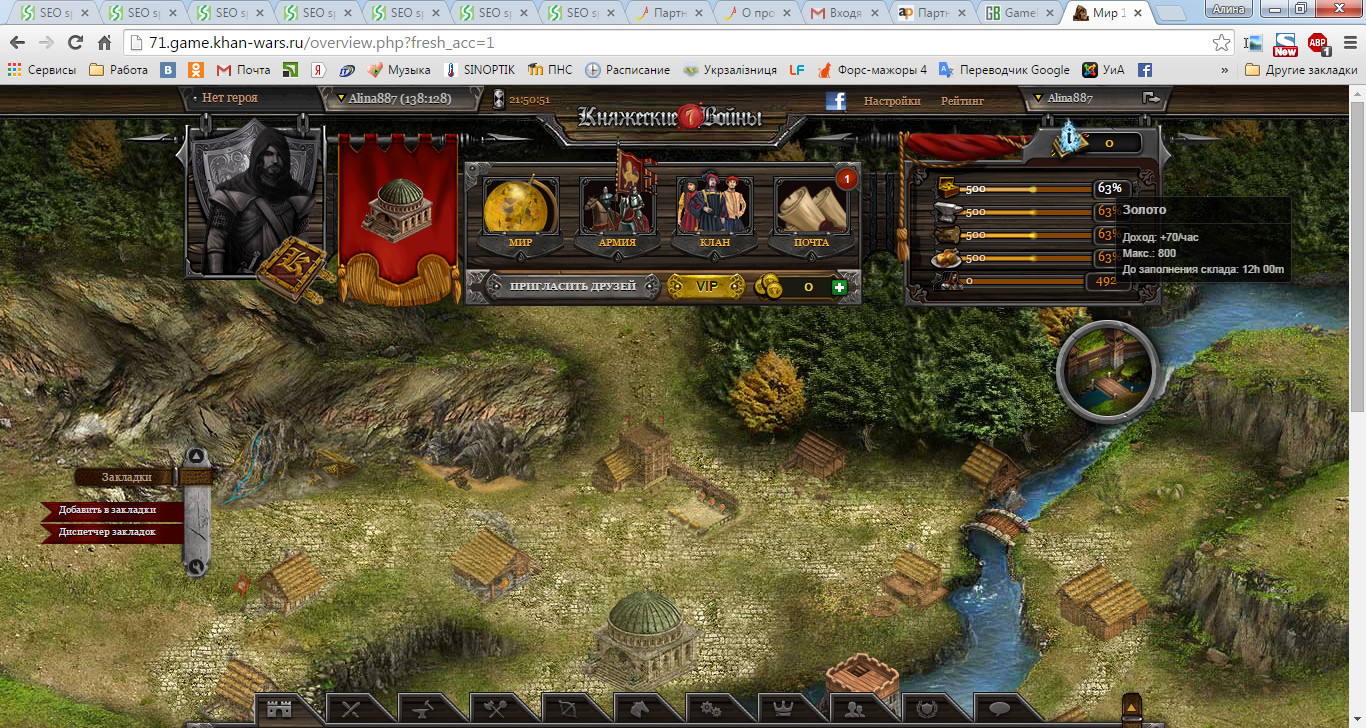Open the two-people tab in bottom bar
The height and width of the screenshot is (728, 1366).
[x=854, y=710]
